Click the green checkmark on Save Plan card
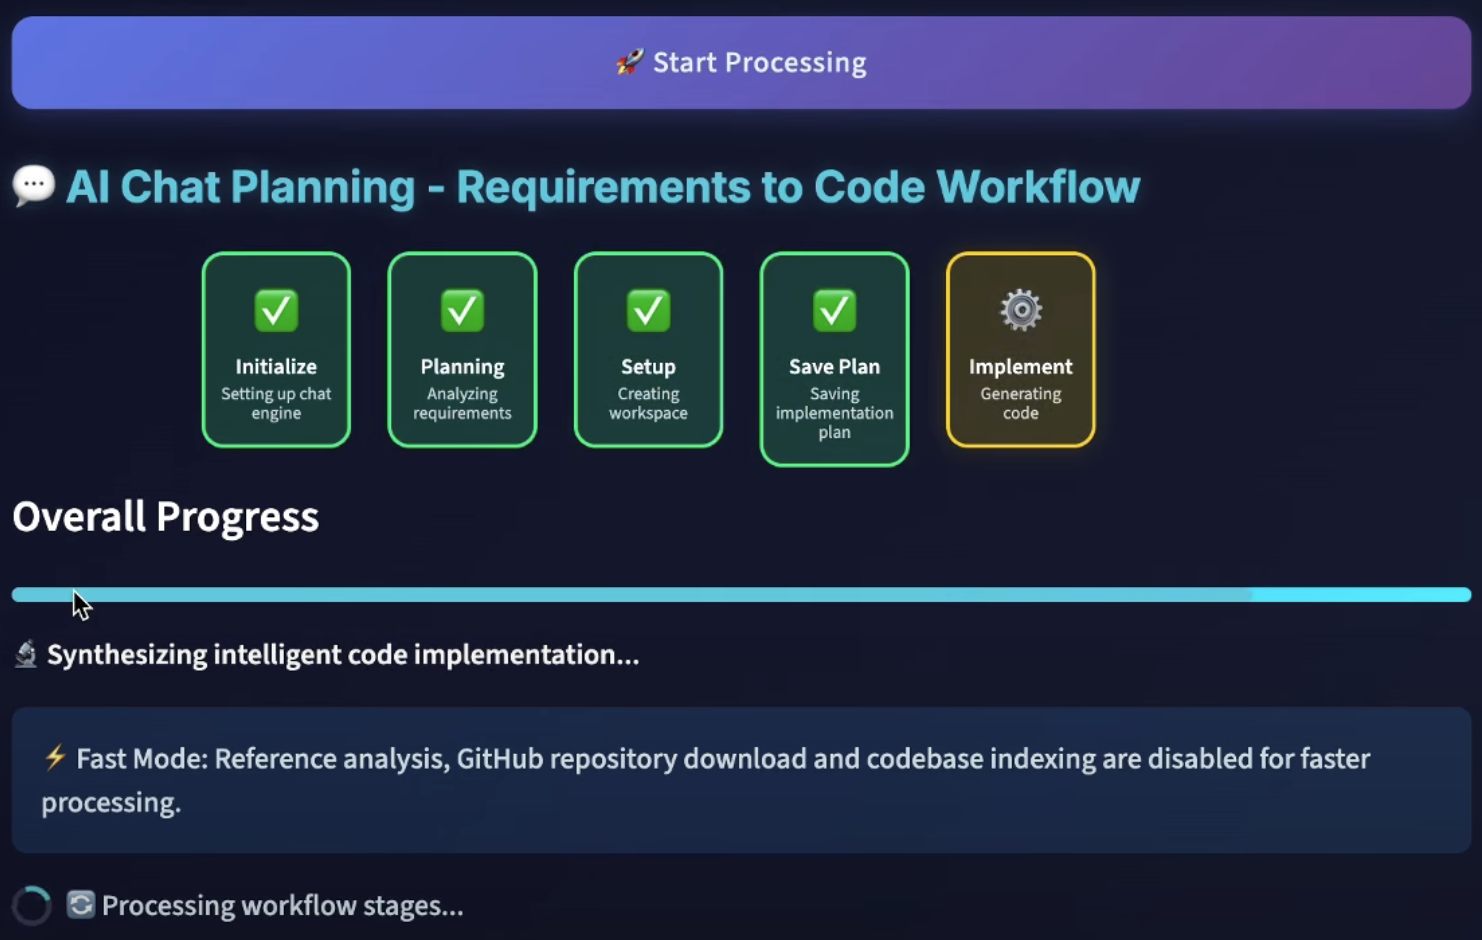 coord(834,310)
